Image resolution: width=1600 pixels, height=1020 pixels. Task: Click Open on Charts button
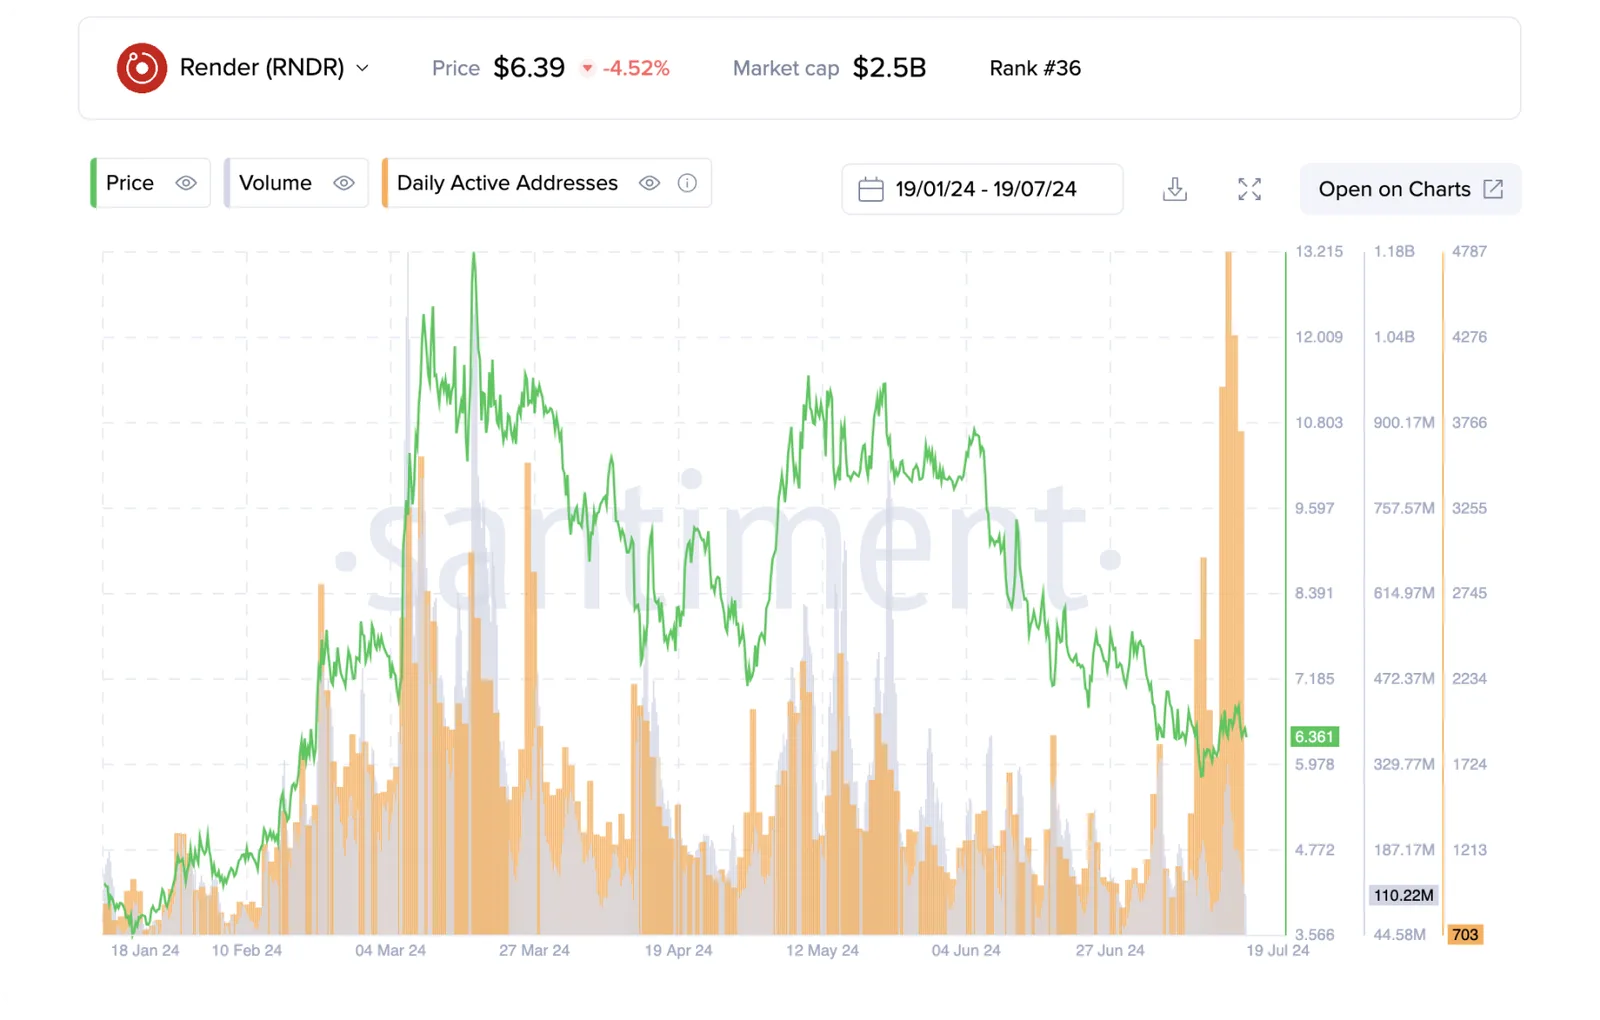click(1410, 189)
